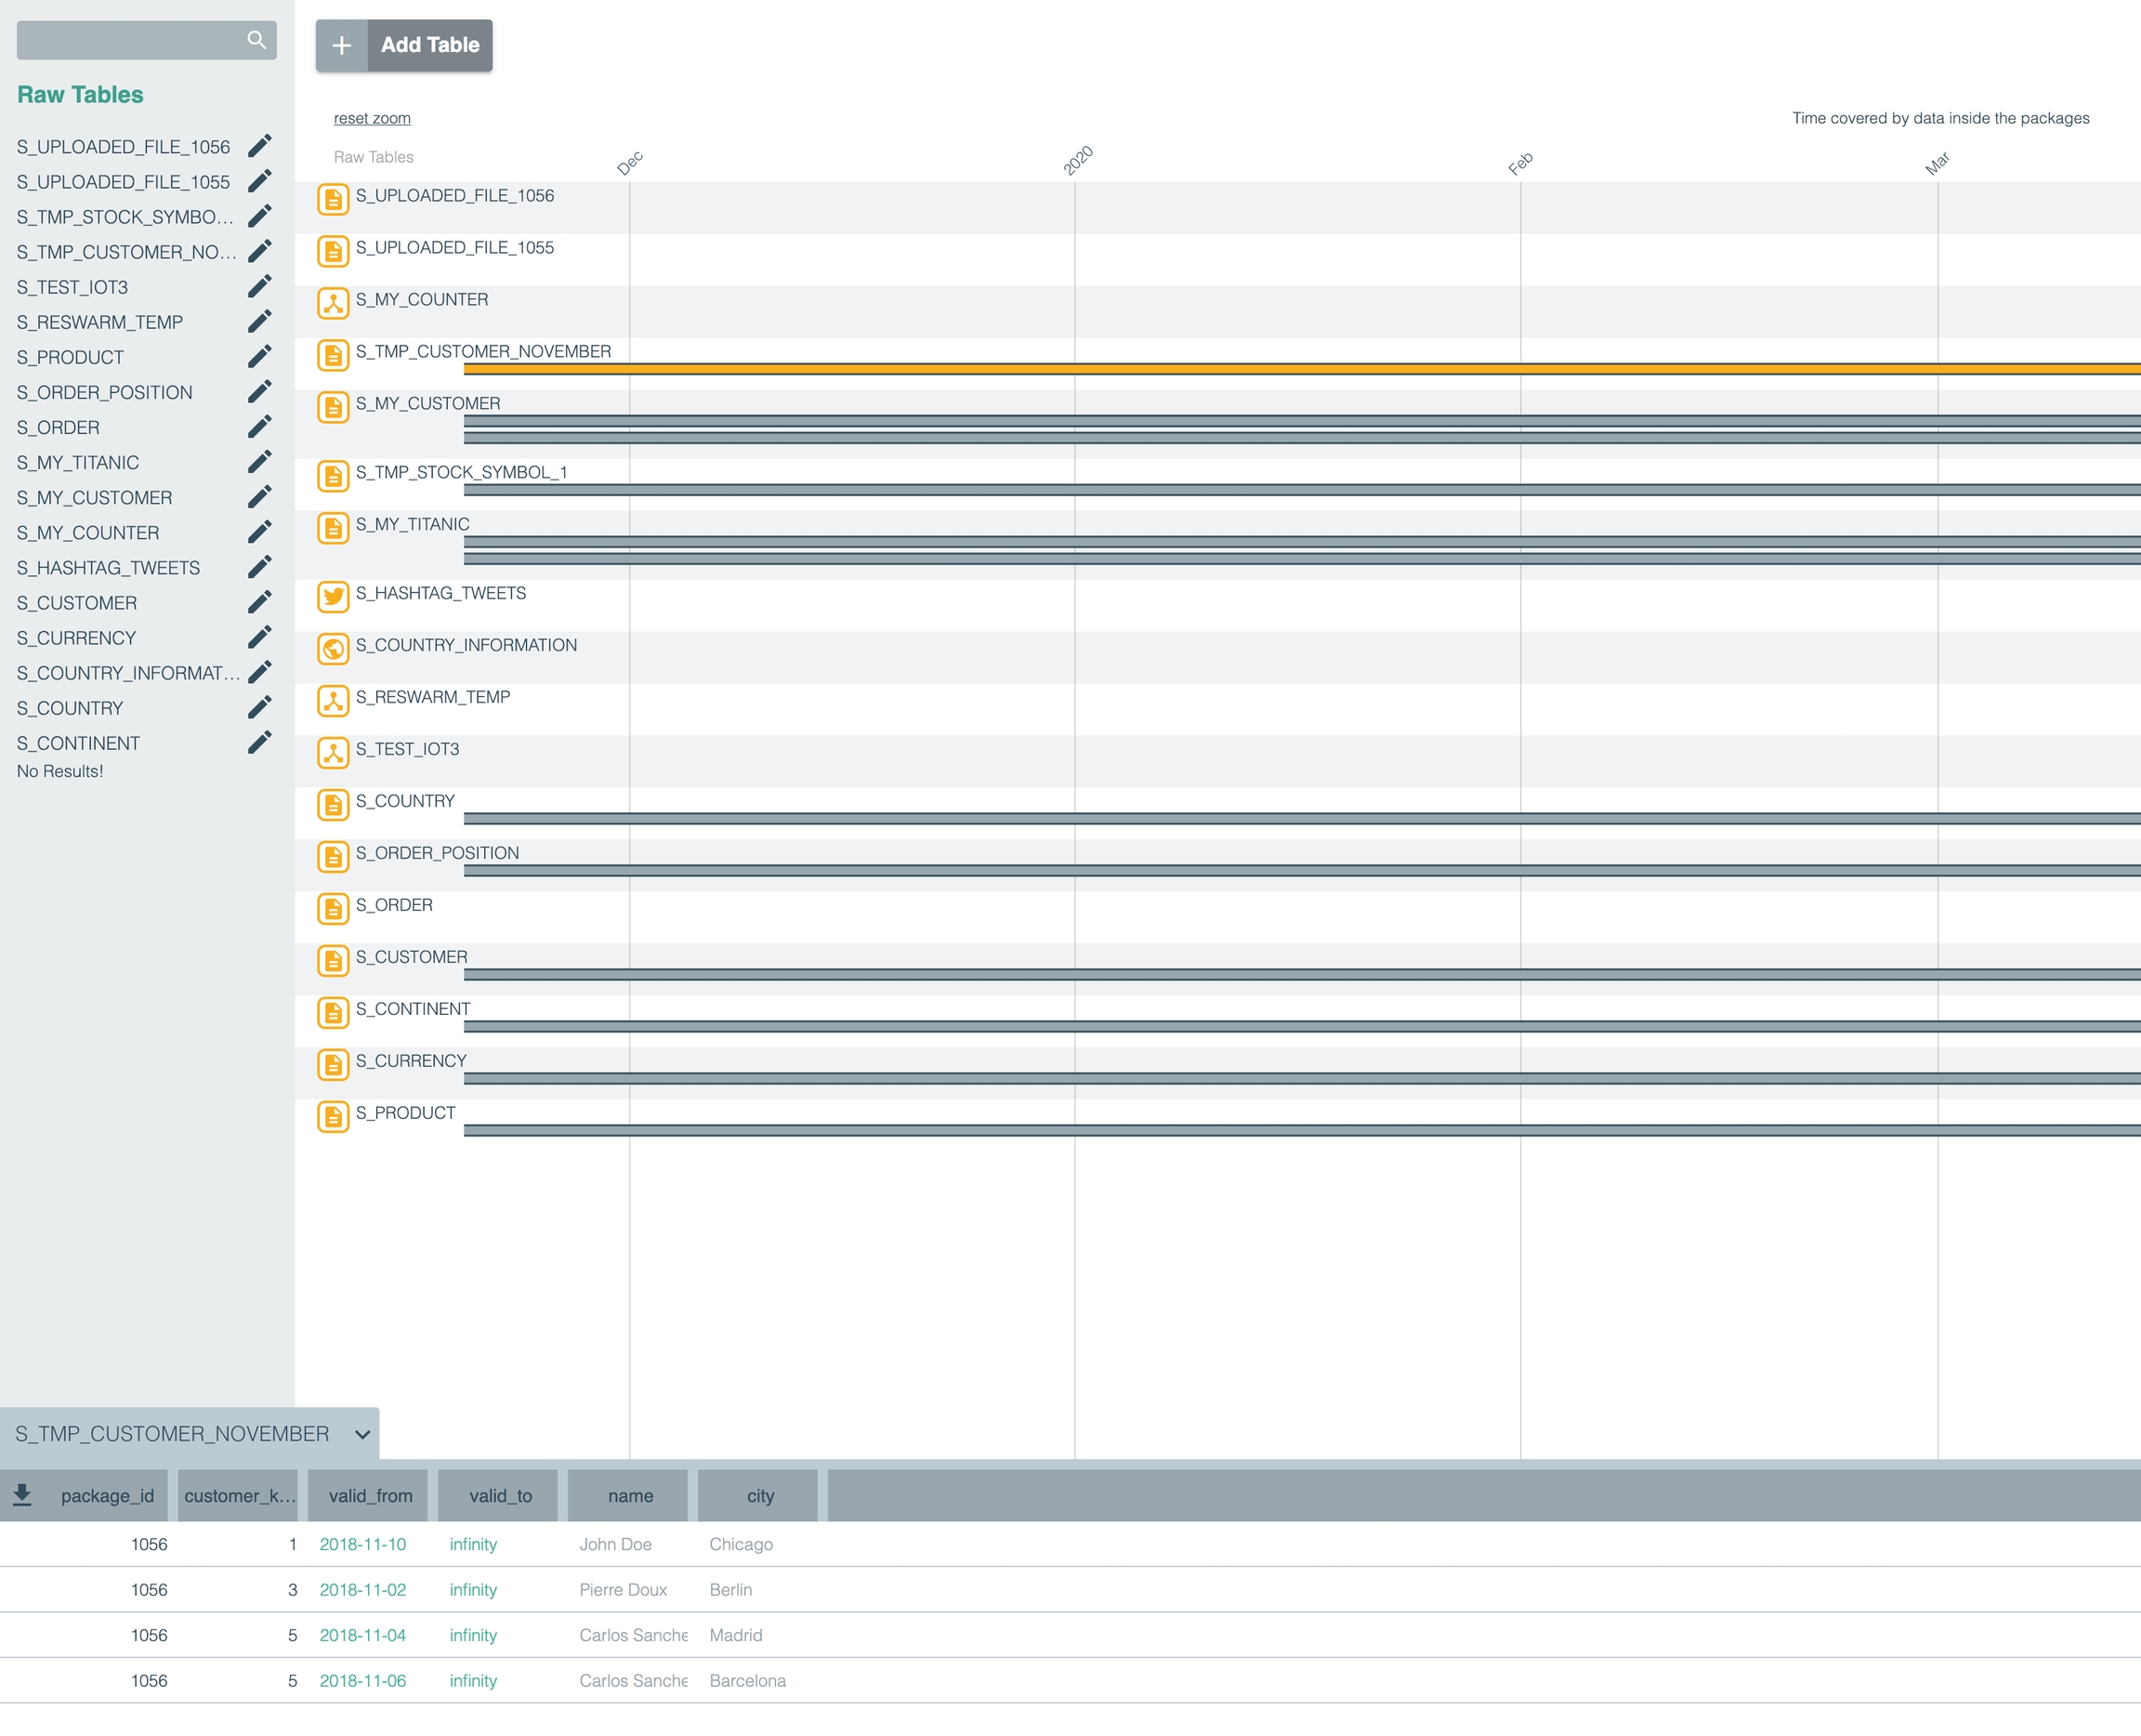Viewport: 2141px width, 1736px height.
Task: Edit S_UPLOADED_FILE_1056 via pencil icon
Action: coord(260,146)
